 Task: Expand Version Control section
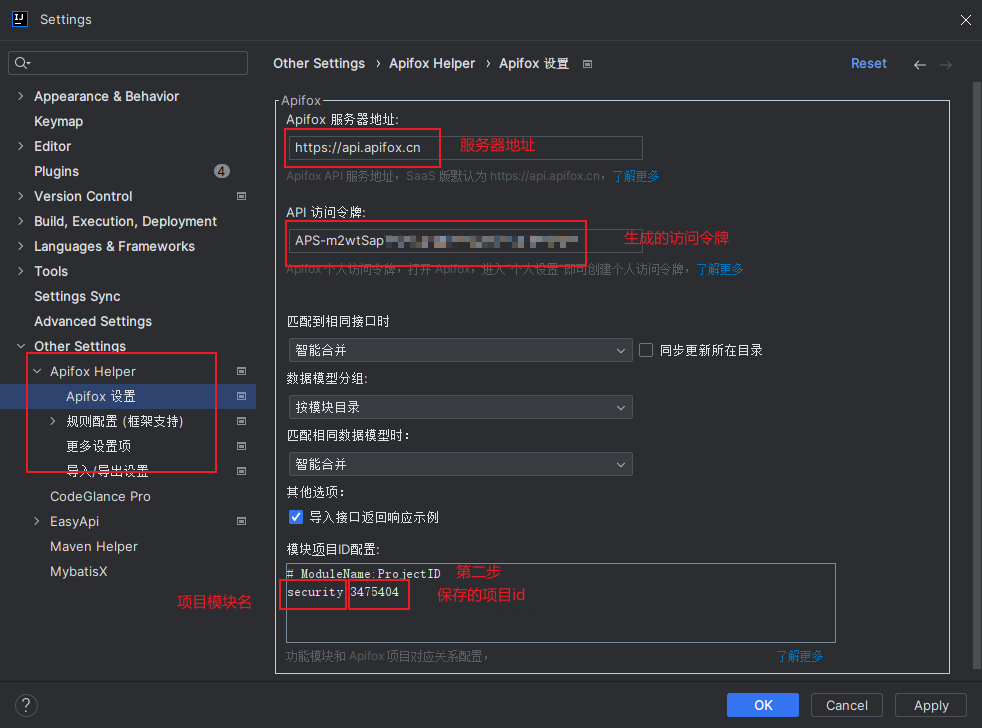(21, 196)
